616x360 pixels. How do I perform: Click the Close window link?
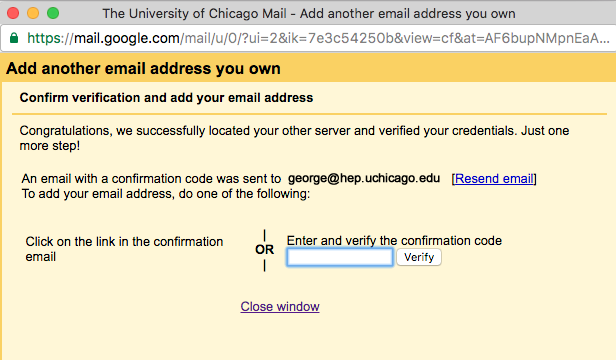[x=280, y=307]
